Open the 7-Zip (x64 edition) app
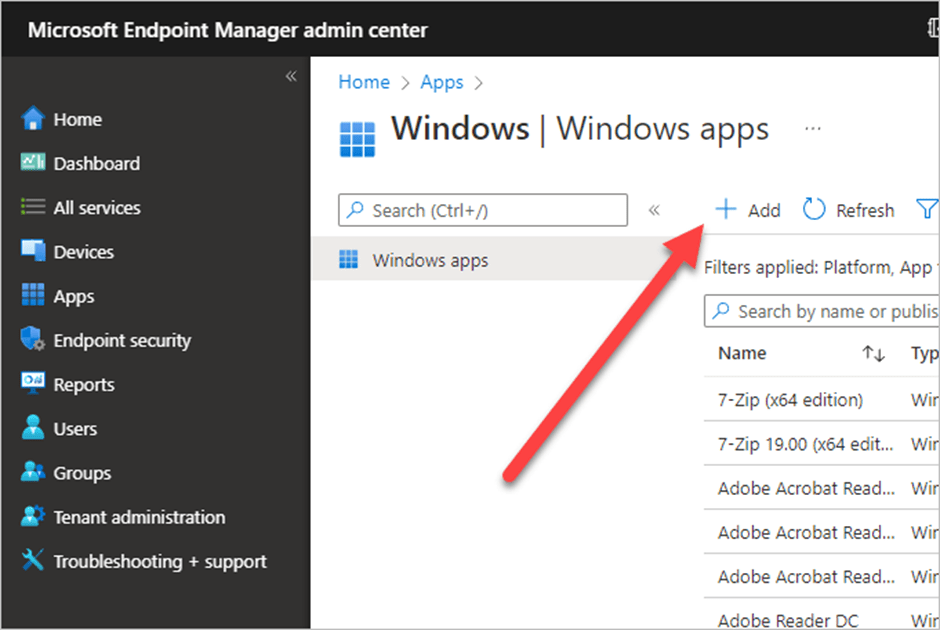 pyautogui.click(x=790, y=400)
